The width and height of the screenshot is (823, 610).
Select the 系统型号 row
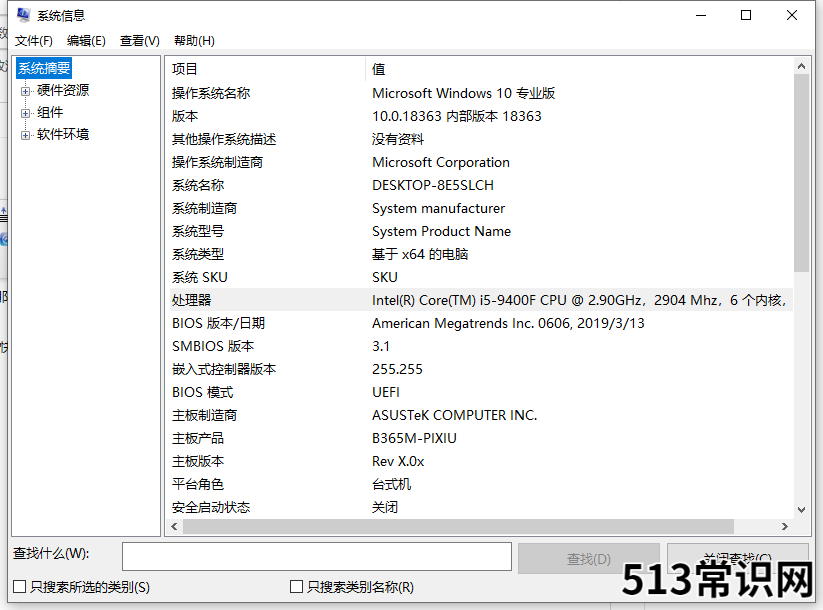coord(481,232)
